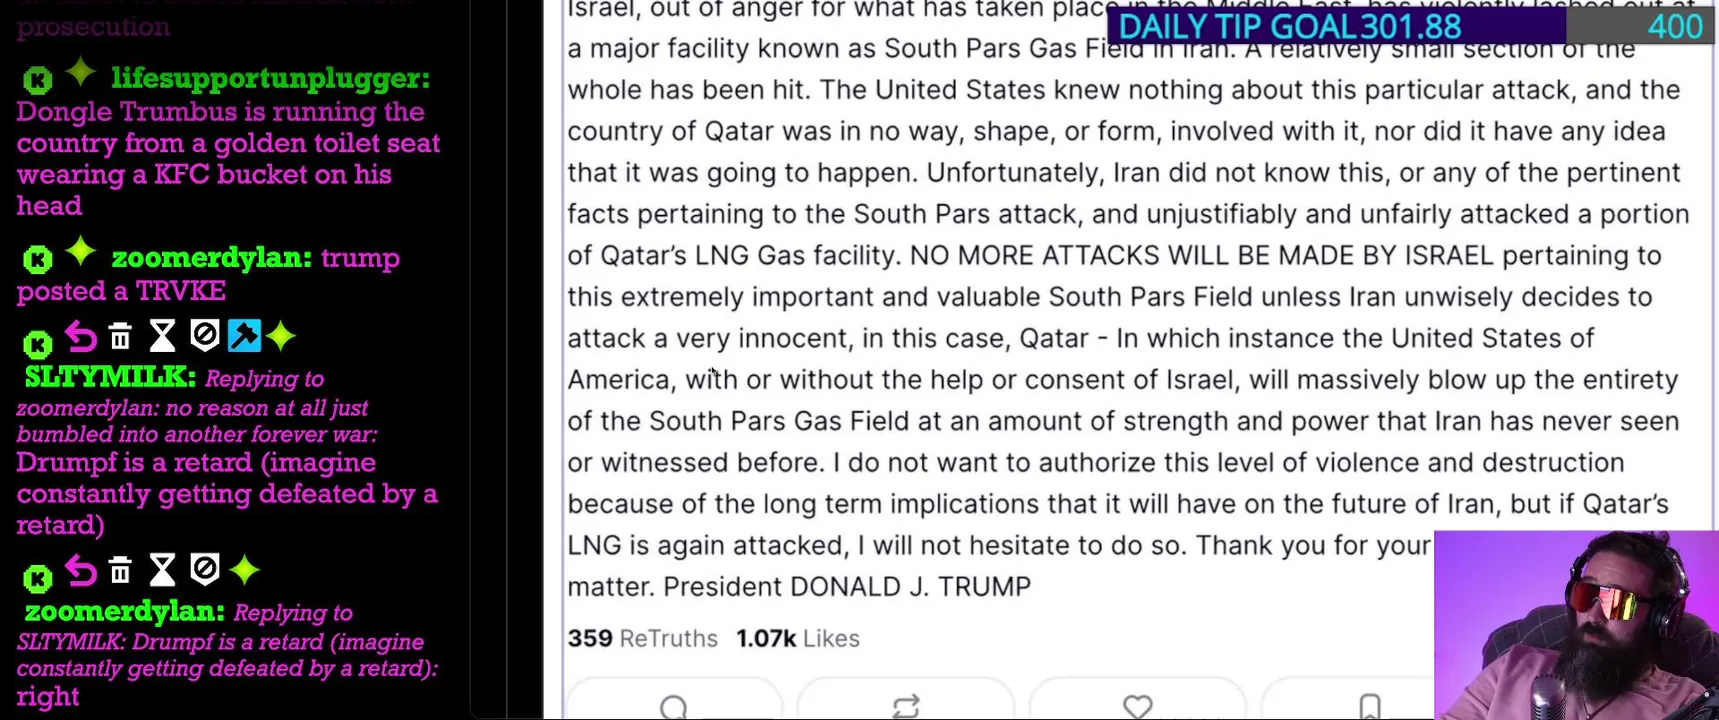Toggle the heart like button on the post

tap(1138, 706)
